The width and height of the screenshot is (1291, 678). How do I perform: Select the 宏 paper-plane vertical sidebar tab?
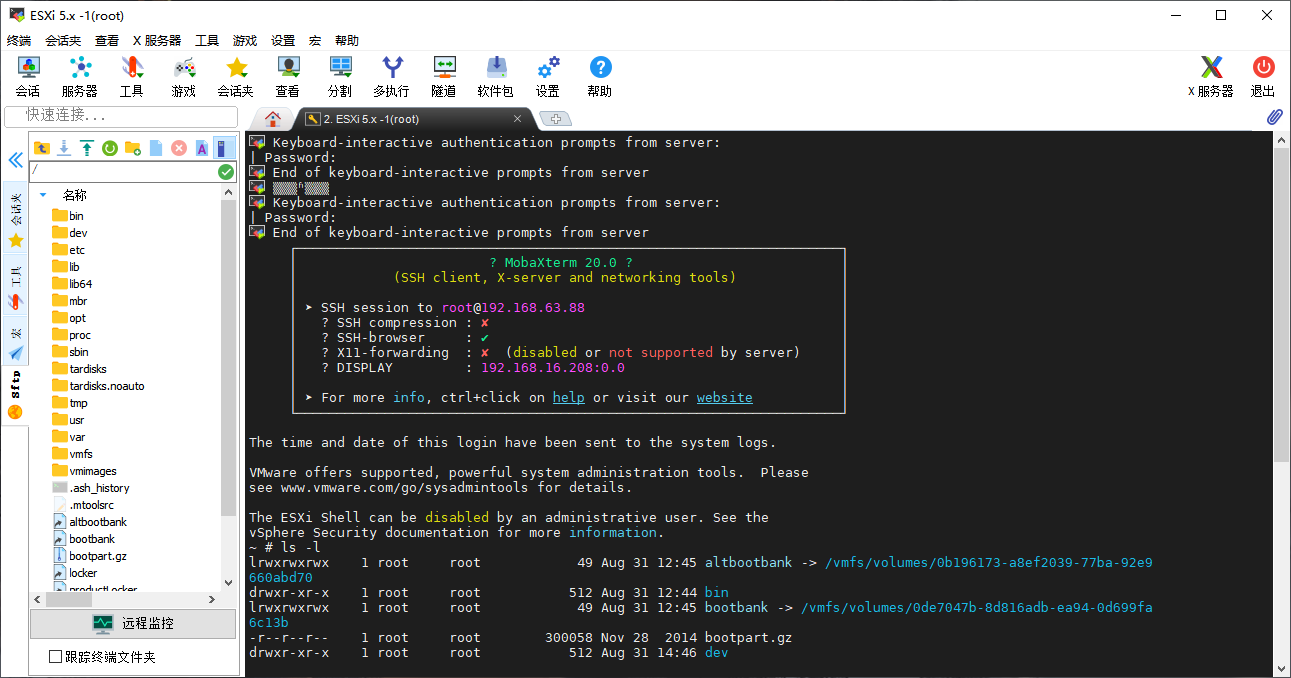coord(15,341)
